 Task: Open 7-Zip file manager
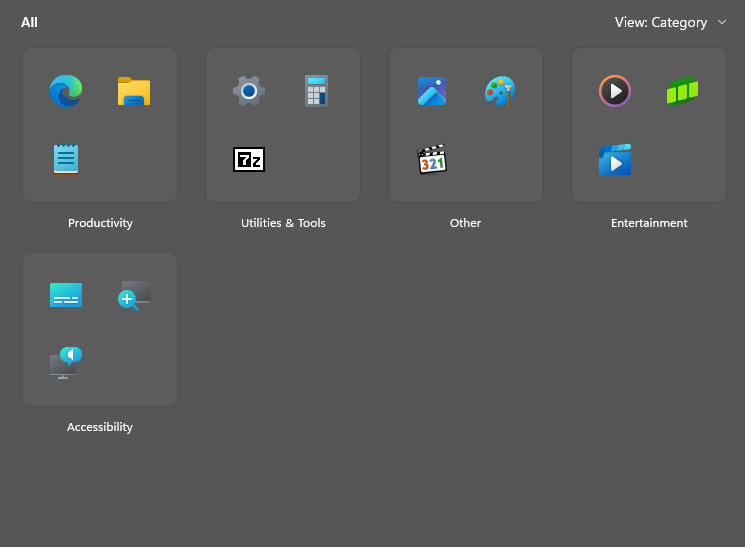249,159
